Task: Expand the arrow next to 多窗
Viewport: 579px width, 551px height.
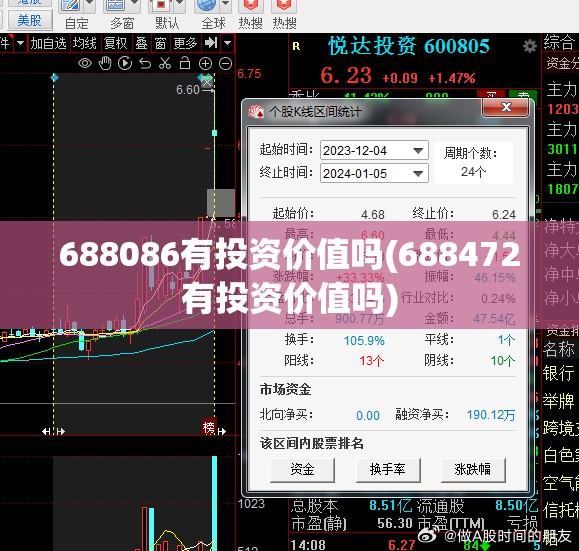Action: pyautogui.click(x=135, y=4)
